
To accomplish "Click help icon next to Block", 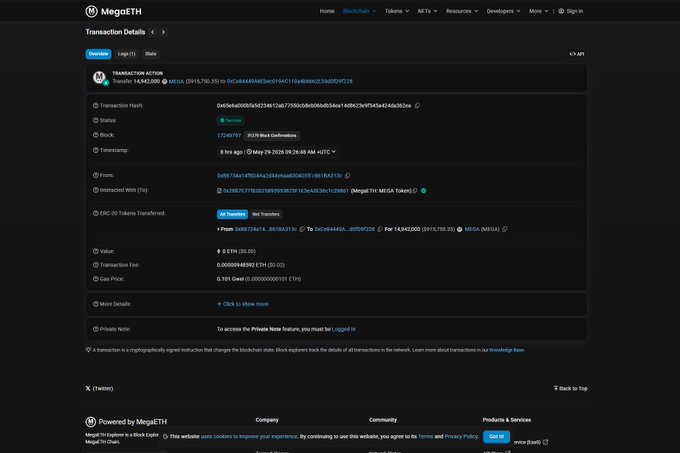I will coord(95,135).
